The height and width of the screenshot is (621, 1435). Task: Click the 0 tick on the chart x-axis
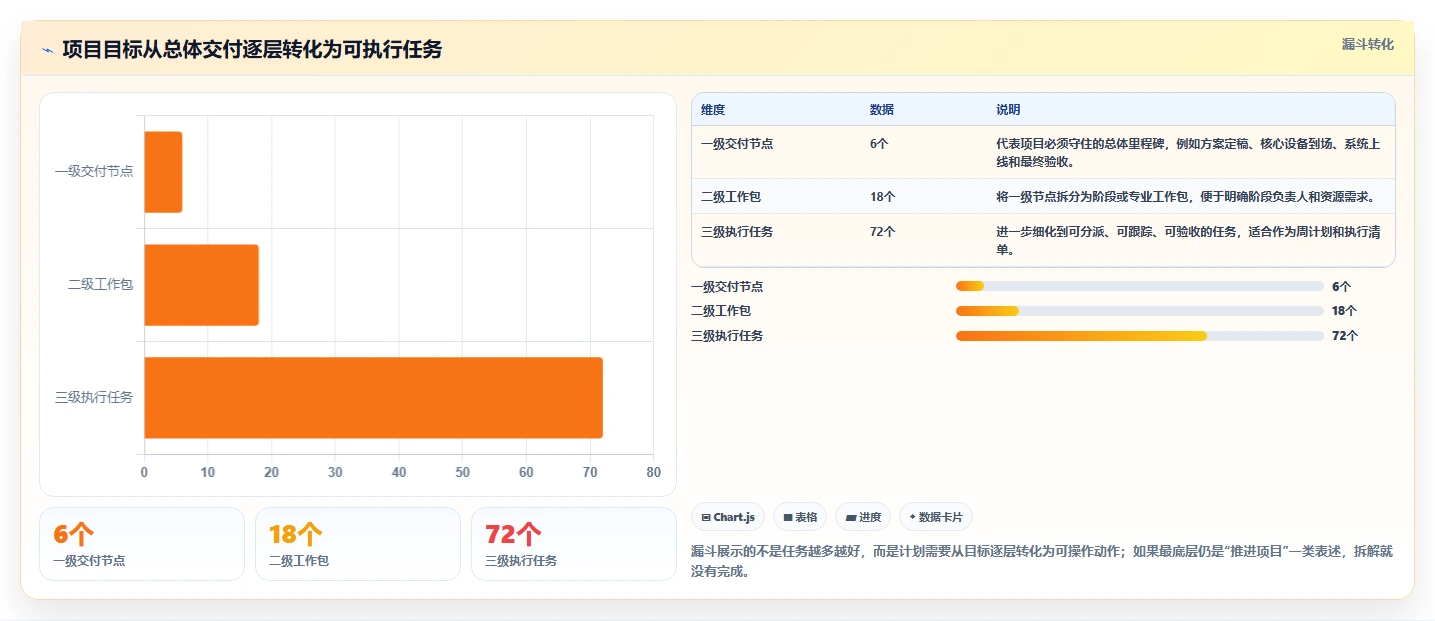pyautogui.click(x=144, y=472)
